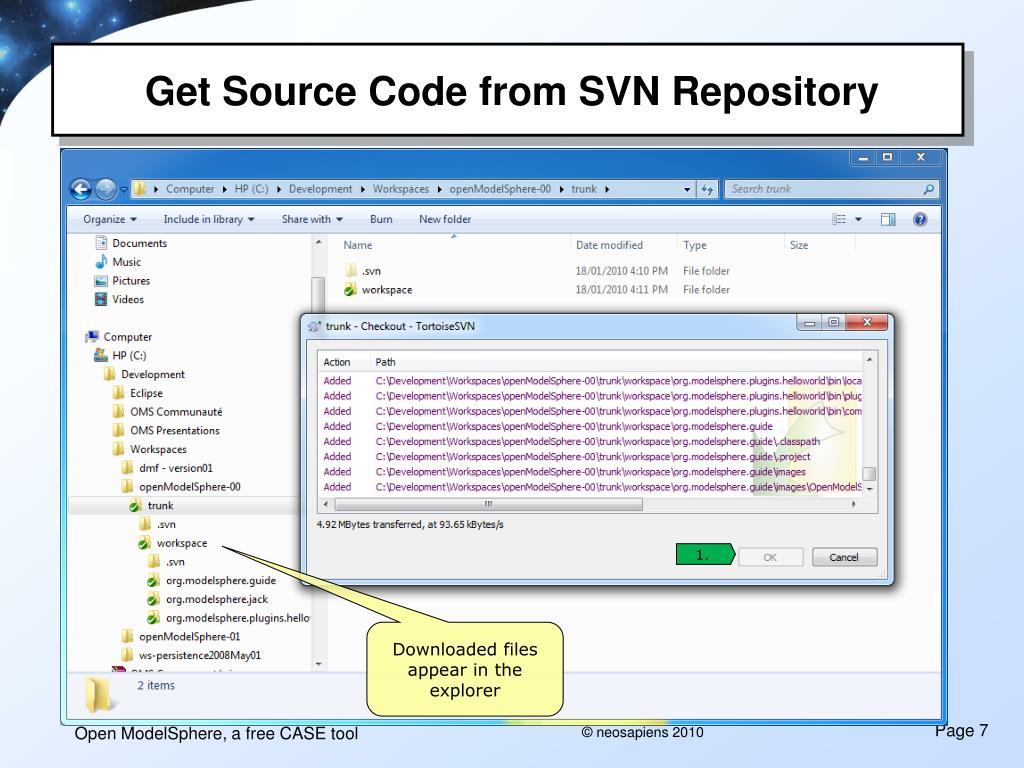The width and height of the screenshot is (1024, 768).
Task: Open the Organize menu
Action: [109, 219]
